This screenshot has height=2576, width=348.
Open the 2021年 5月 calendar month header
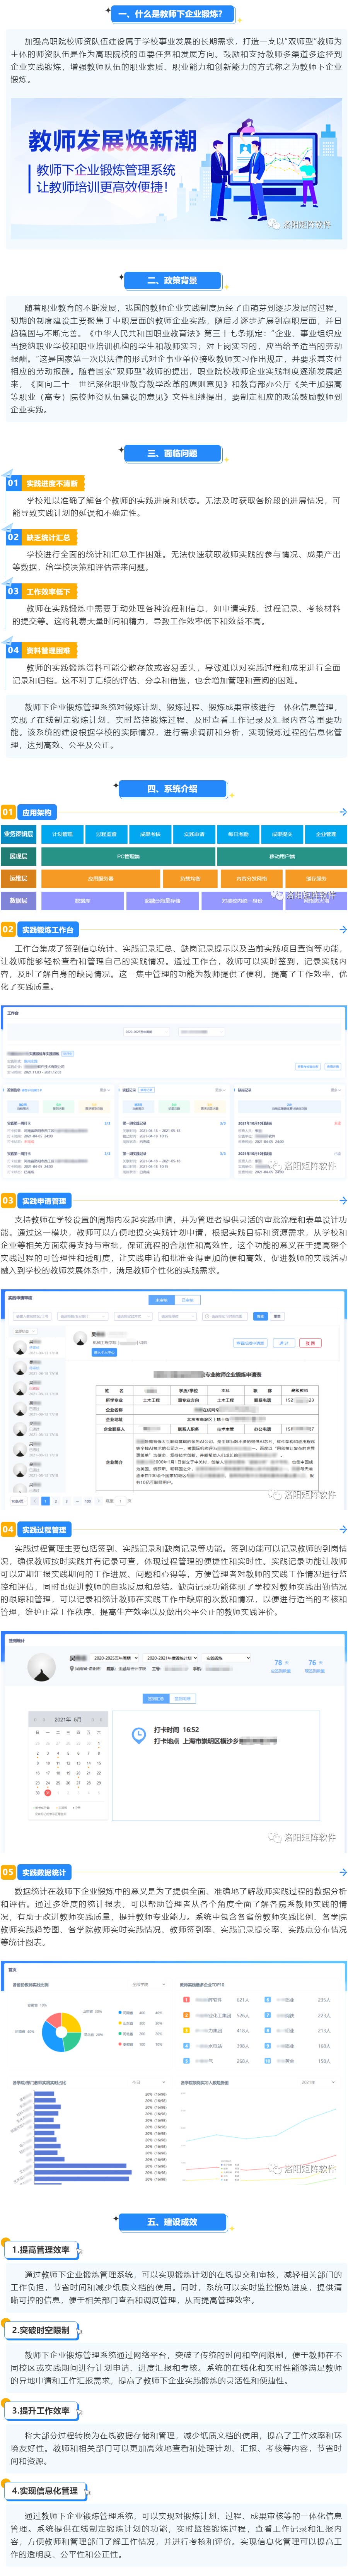pyautogui.click(x=68, y=1719)
